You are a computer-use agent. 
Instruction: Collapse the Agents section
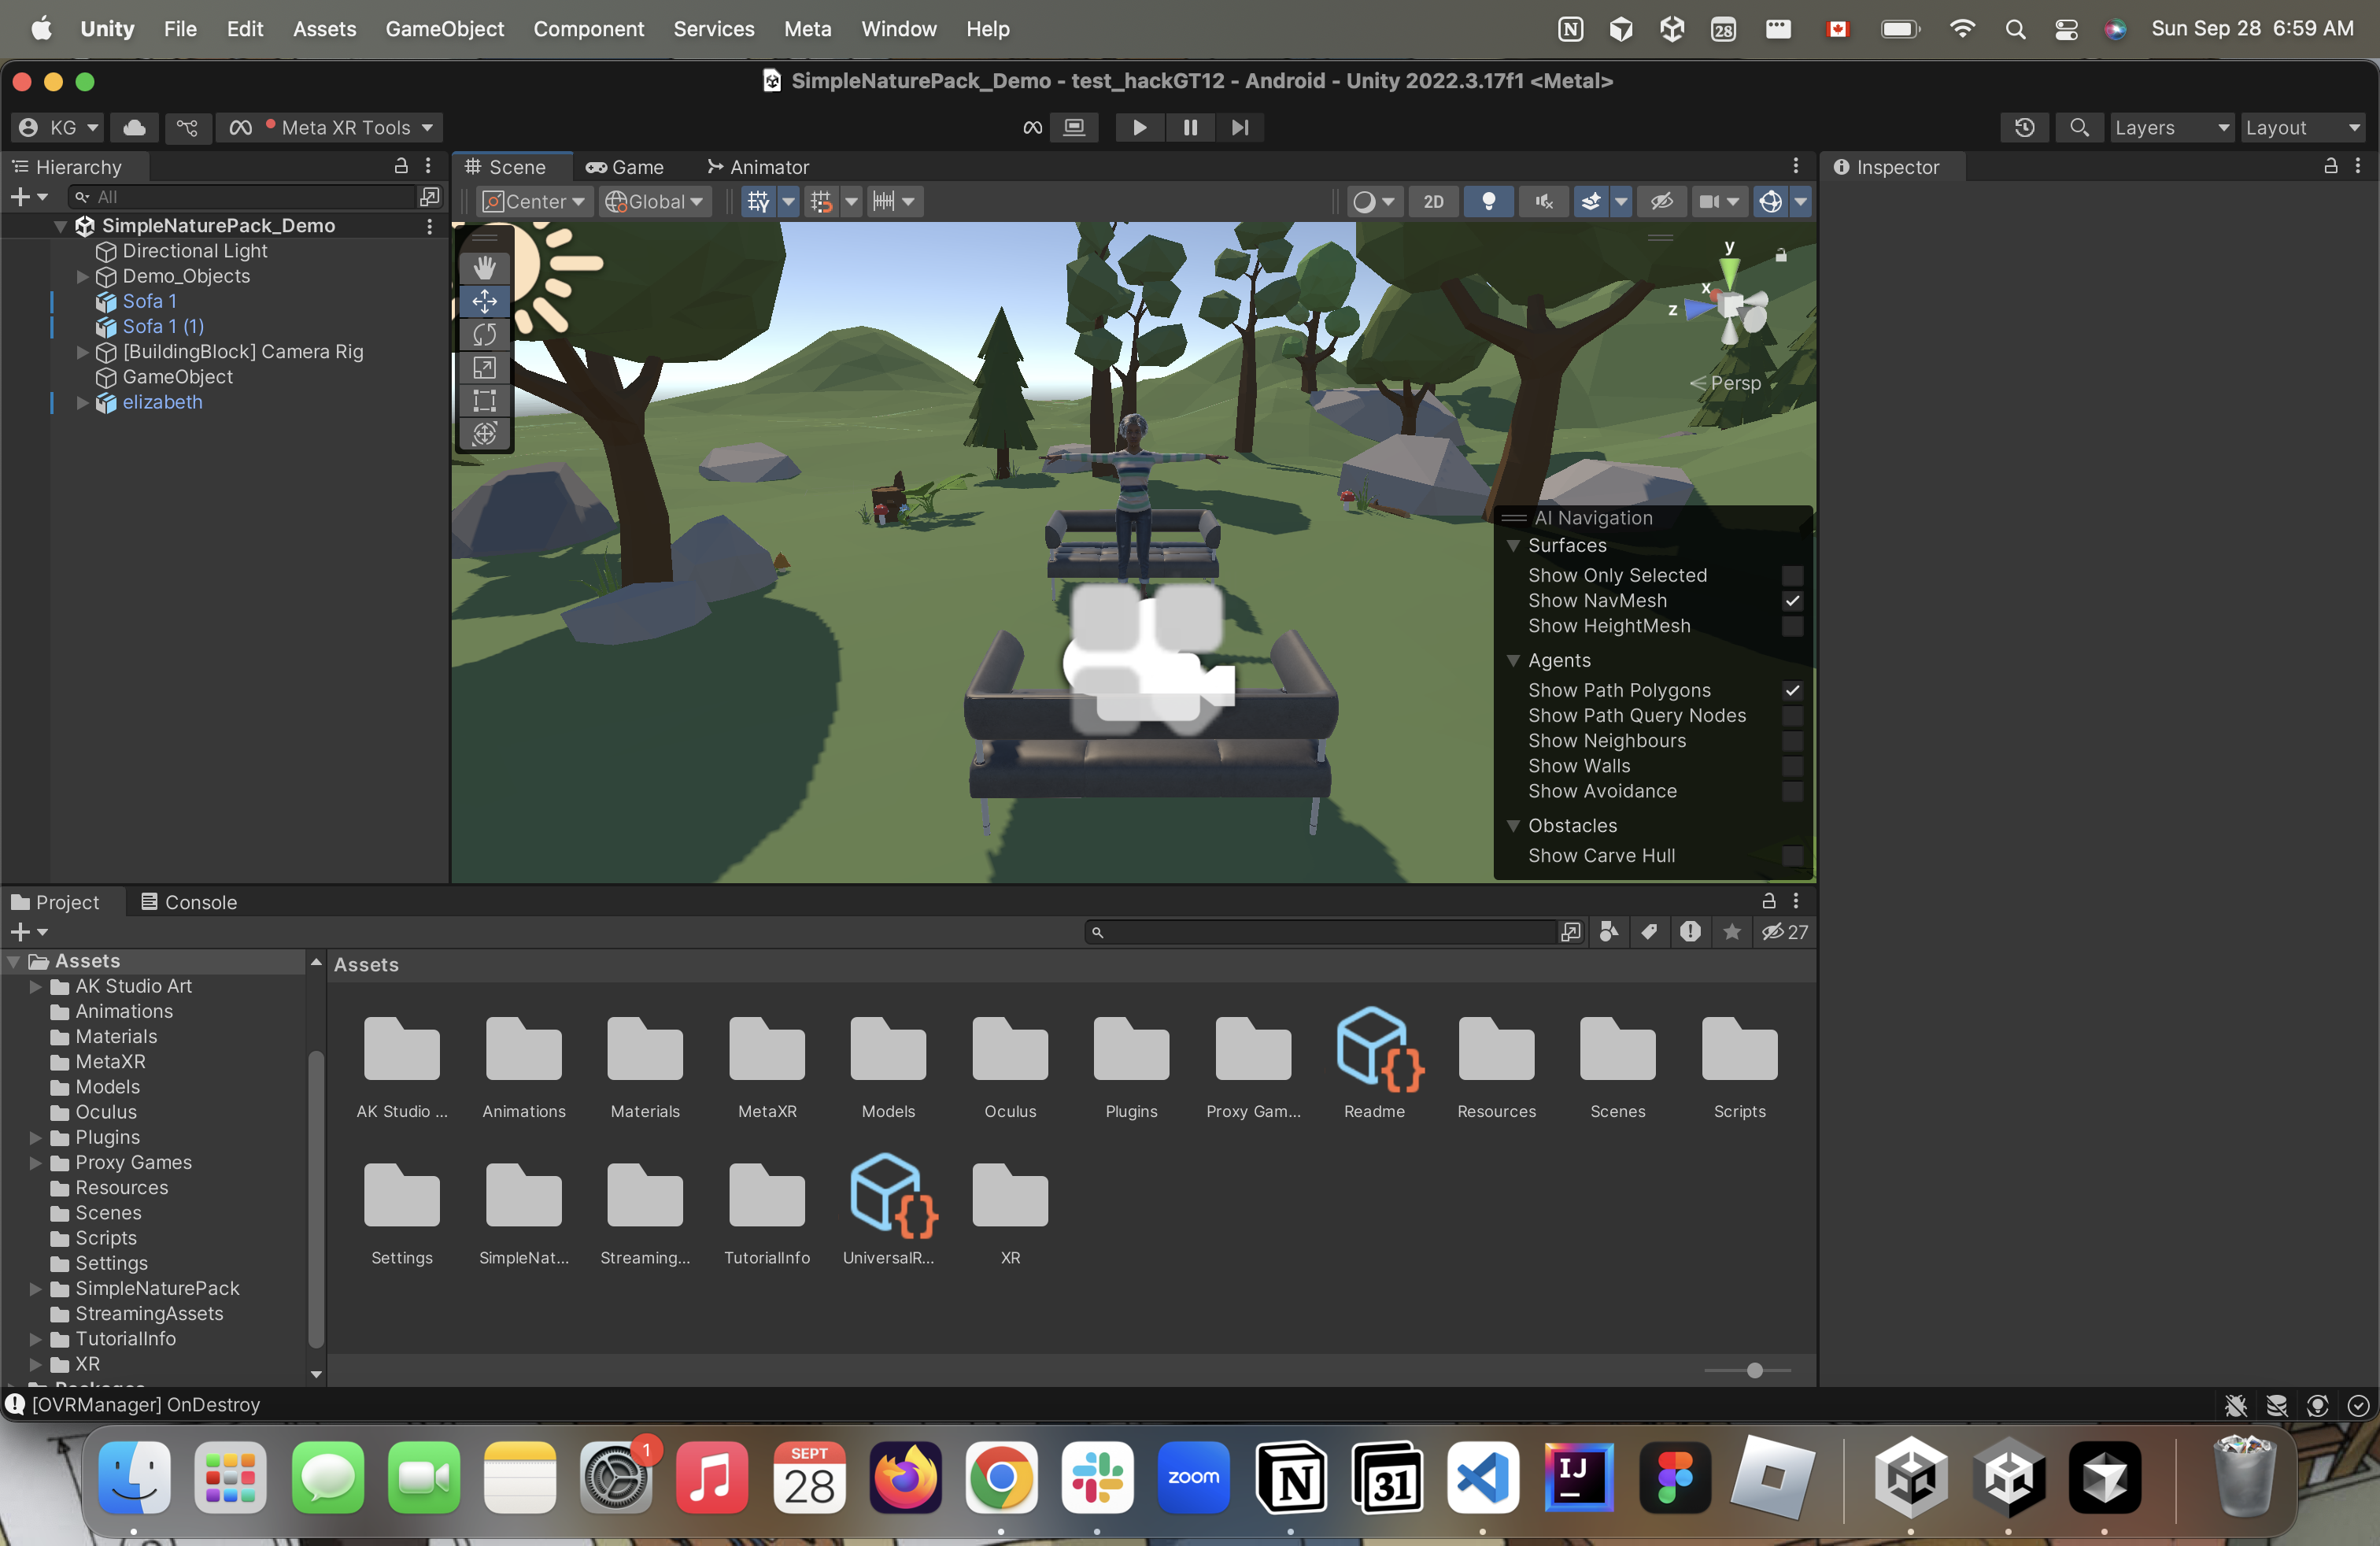1513,660
